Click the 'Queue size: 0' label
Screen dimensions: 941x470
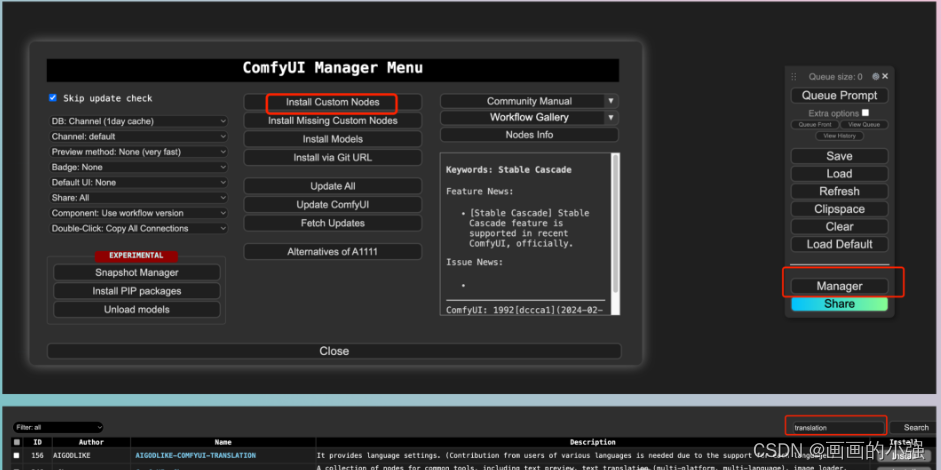pos(835,77)
